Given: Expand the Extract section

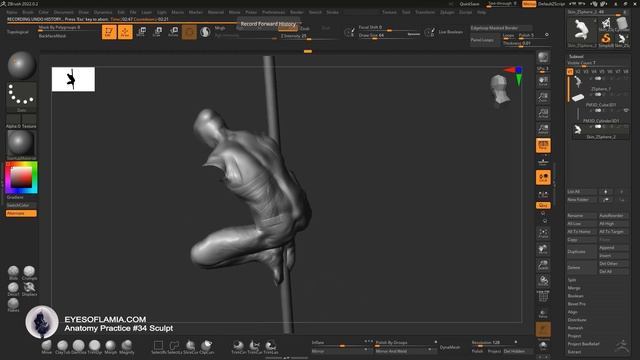Looking at the screenshot, I should pos(574,352).
